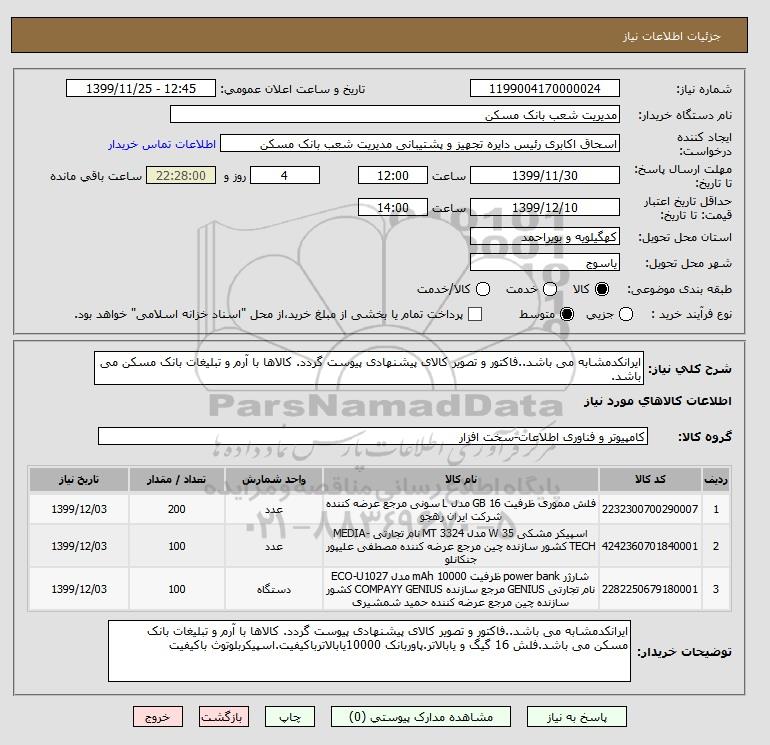Click need date 1399/12/03 in row 2
Viewport: 770px width, 745px height.
(79, 546)
